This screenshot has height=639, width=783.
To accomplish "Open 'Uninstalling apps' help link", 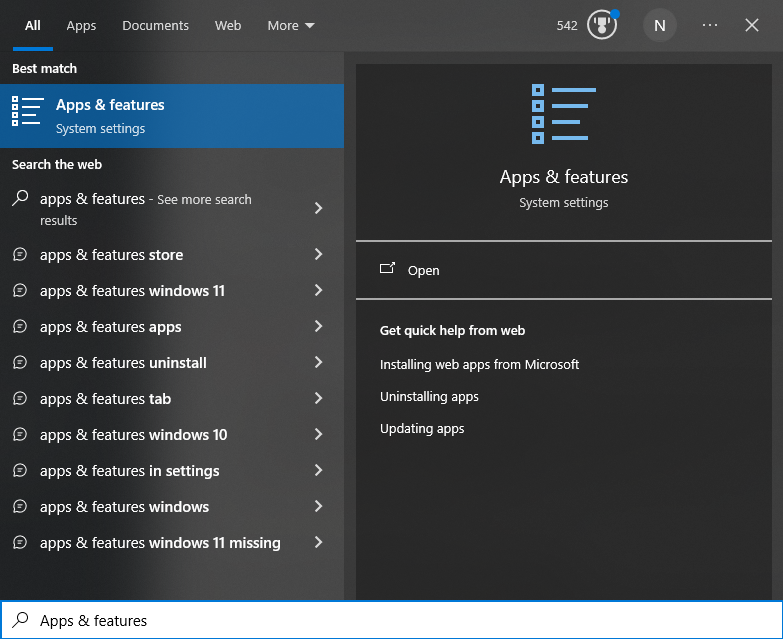I will click(429, 397).
